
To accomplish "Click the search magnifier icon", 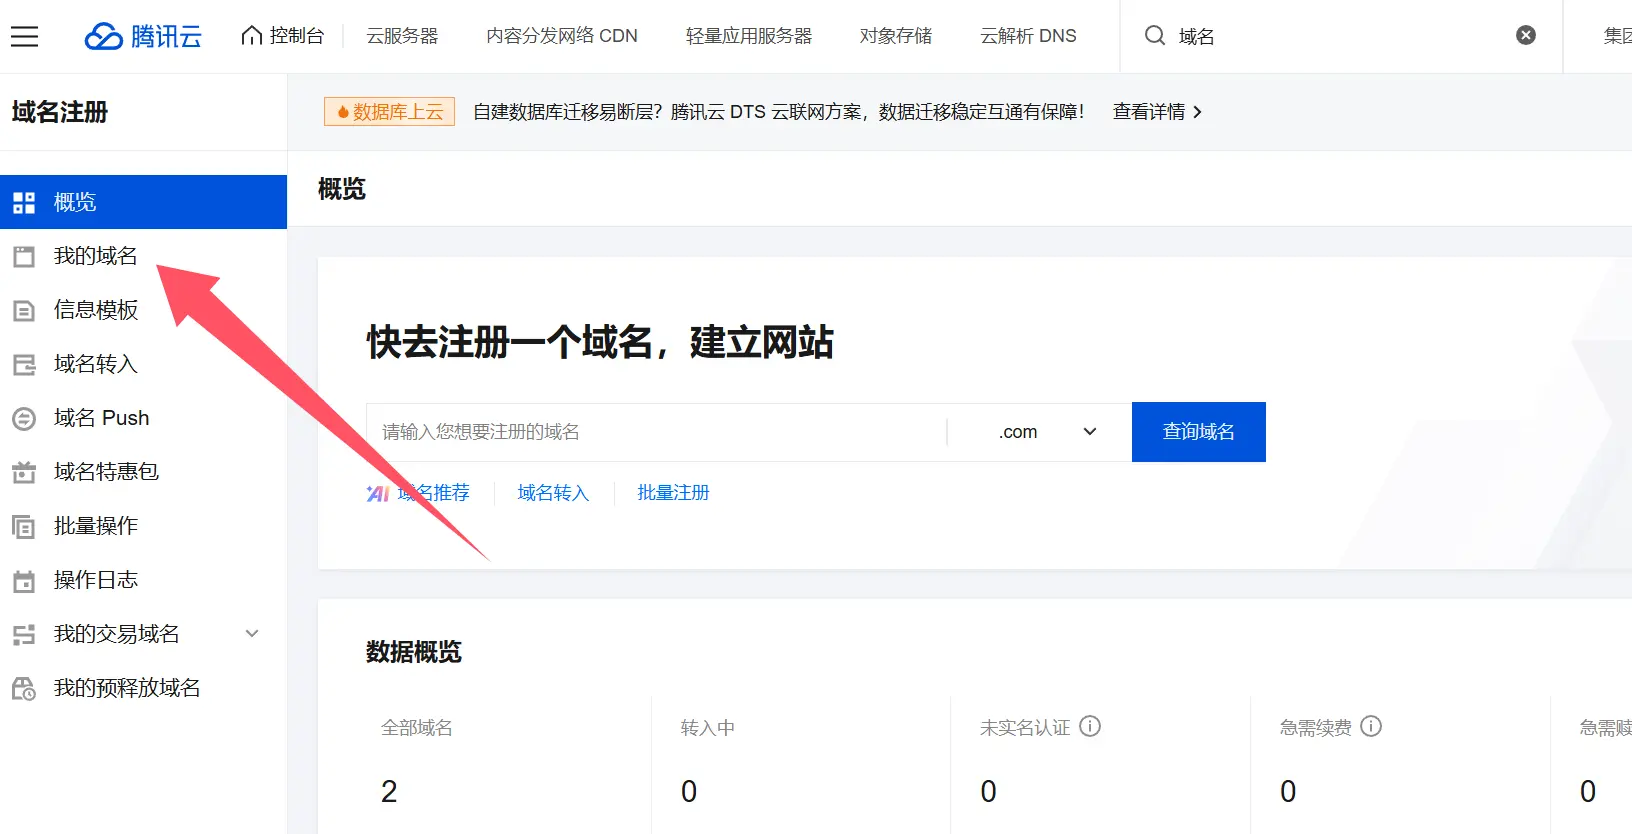I will pos(1154,36).
